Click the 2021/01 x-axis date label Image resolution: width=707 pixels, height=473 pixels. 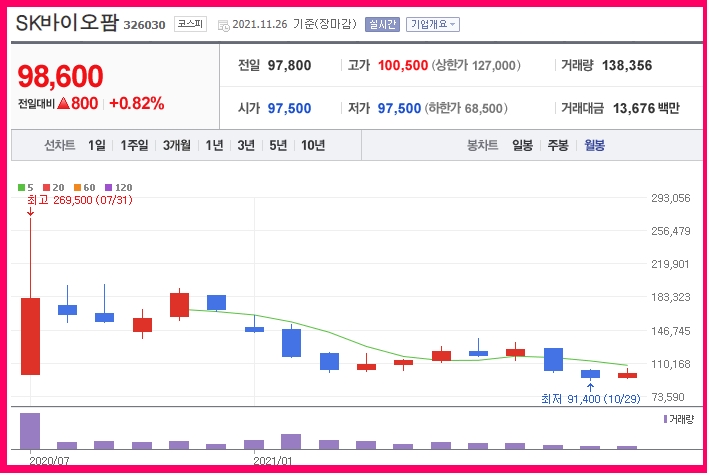(272, 461)
